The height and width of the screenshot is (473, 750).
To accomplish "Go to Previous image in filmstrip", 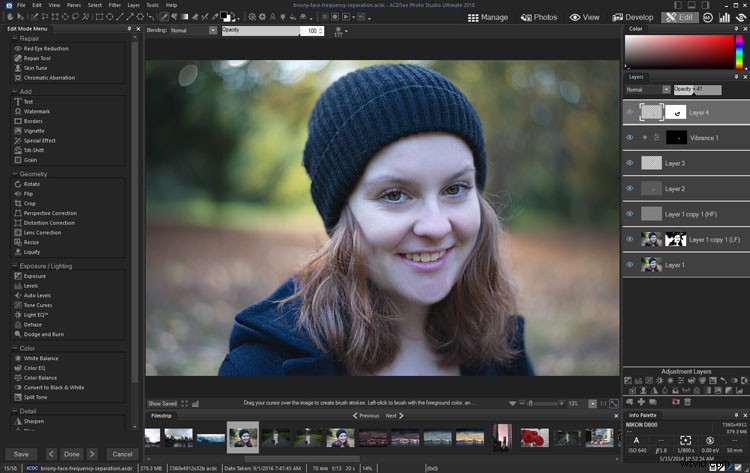I will click(x=366, y=416).
